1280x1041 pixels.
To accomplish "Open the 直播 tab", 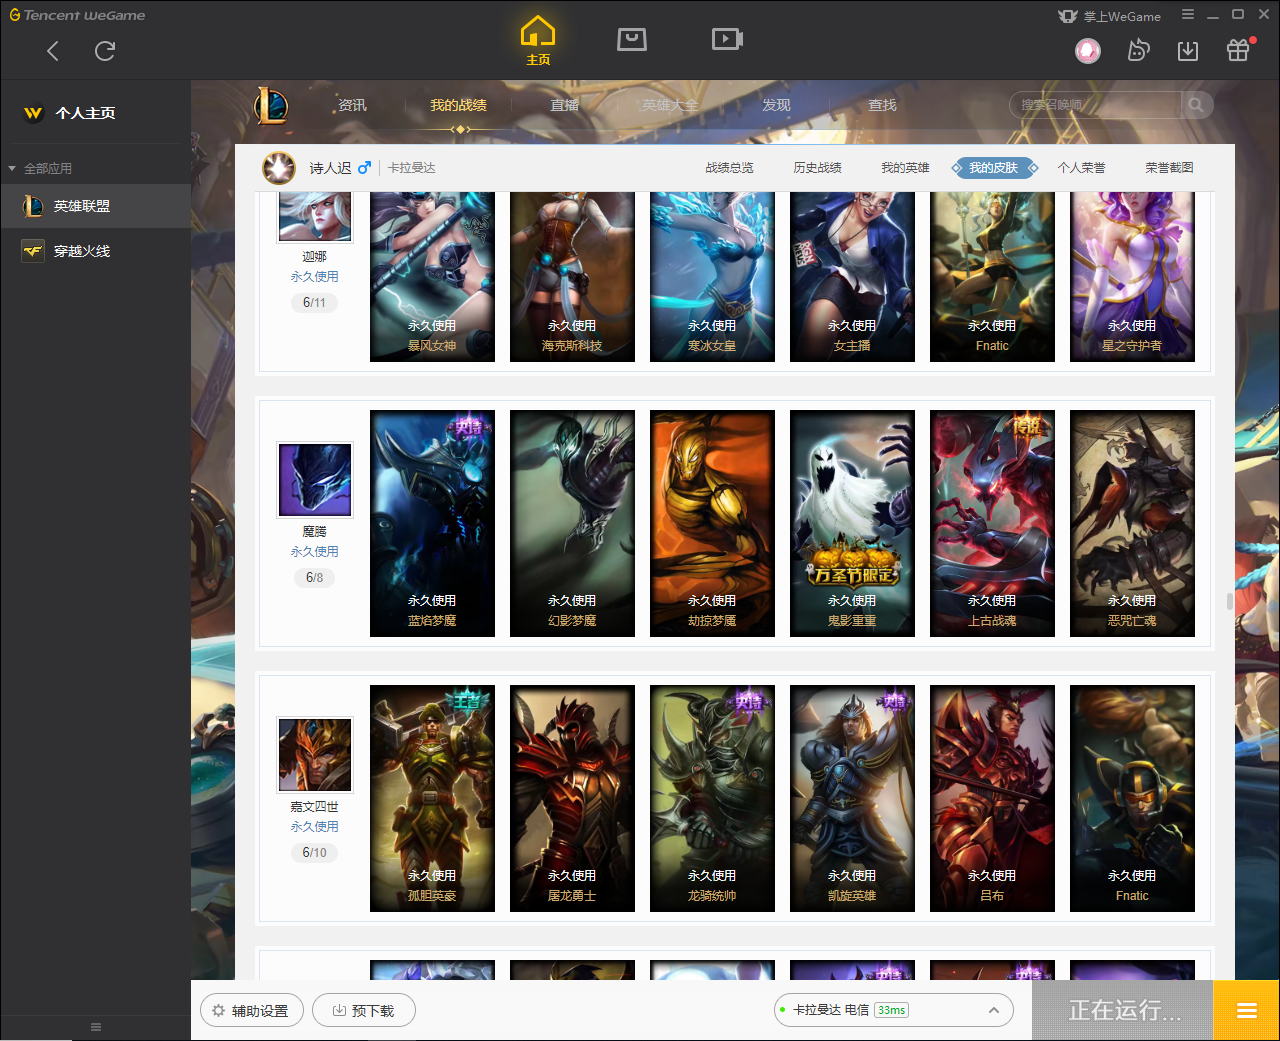I will pyautogui.click(x=564, y=105).
